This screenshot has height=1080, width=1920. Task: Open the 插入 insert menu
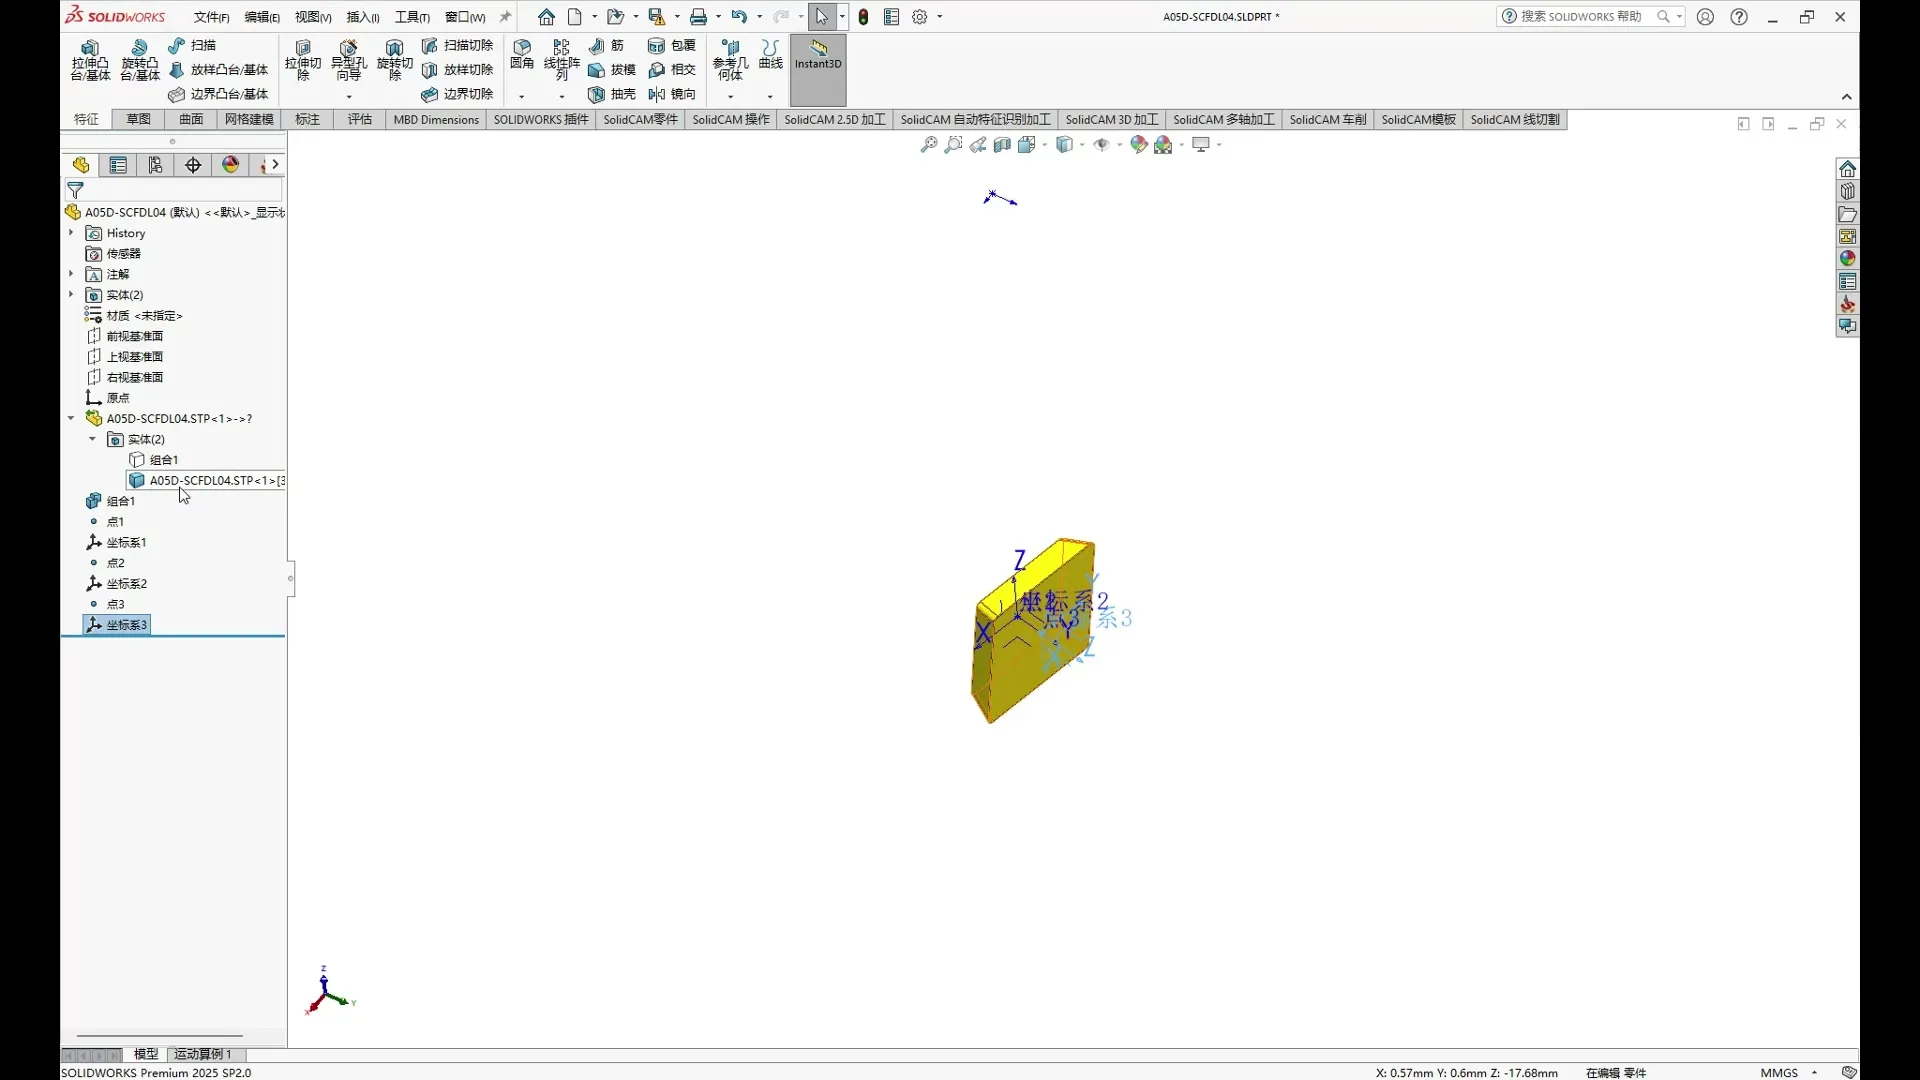[362, 17]
